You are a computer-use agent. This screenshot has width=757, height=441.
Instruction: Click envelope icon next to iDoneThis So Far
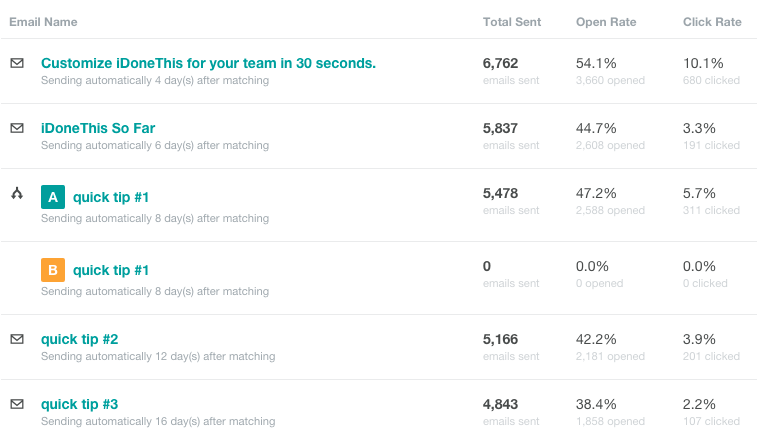pyautogui.click(x=17, y=128)
